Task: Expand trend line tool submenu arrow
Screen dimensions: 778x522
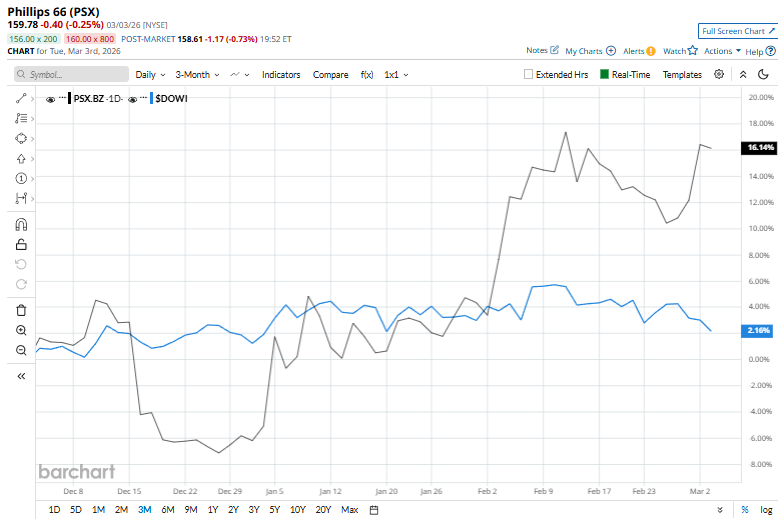Action: [32, 99]
